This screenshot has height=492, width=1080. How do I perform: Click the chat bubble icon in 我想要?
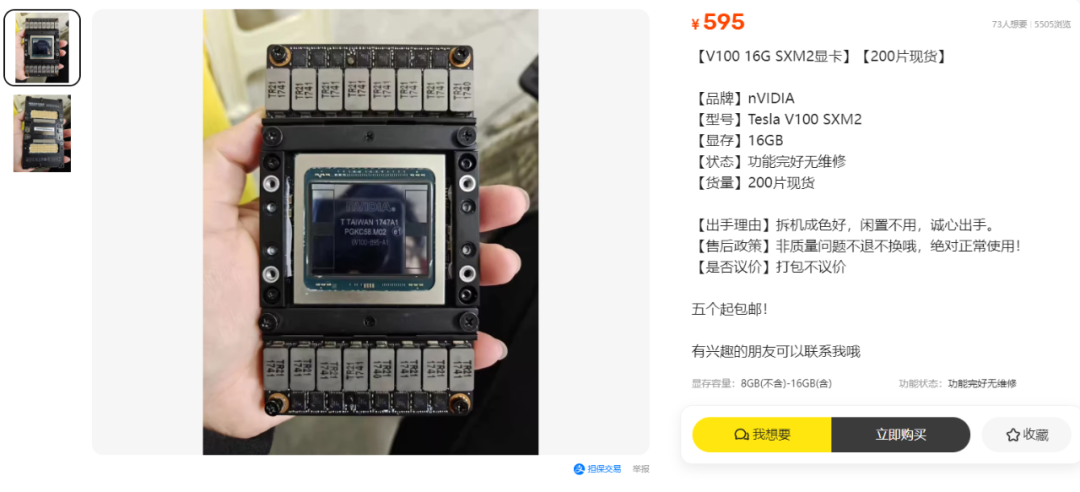coord(741,435)
